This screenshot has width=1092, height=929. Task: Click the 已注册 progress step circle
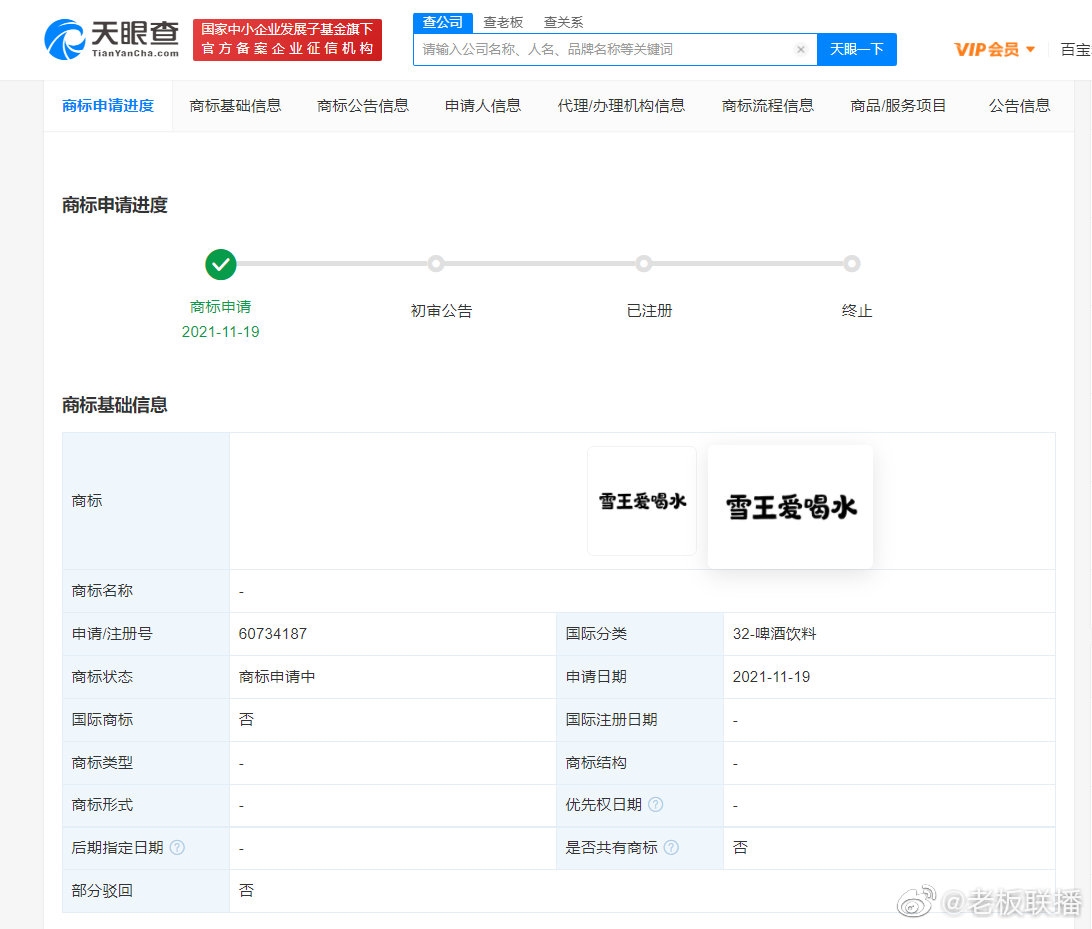(x=644, y=264)
